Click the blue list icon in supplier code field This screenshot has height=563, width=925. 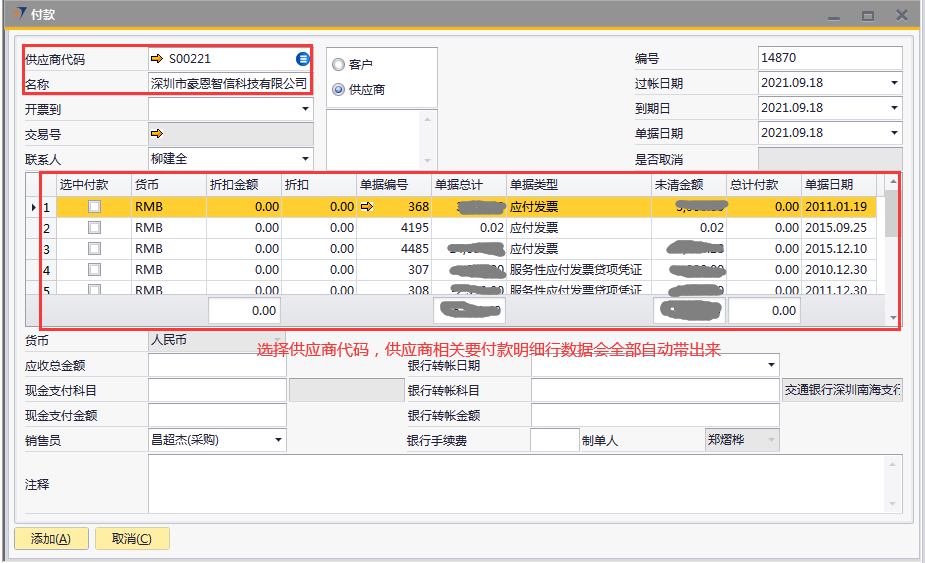pyautogui.click(x=303, y=59)
